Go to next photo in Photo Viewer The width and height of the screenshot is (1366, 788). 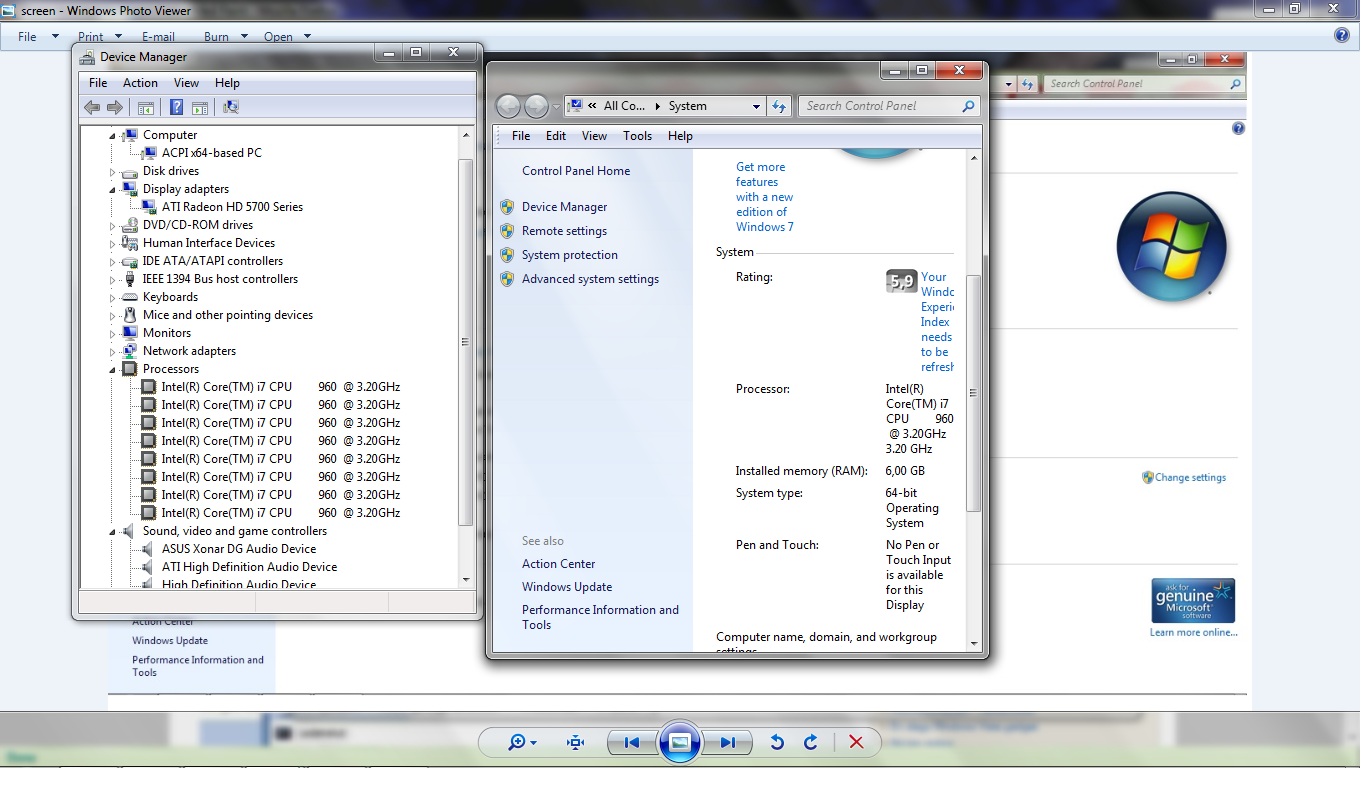(727, 742)
